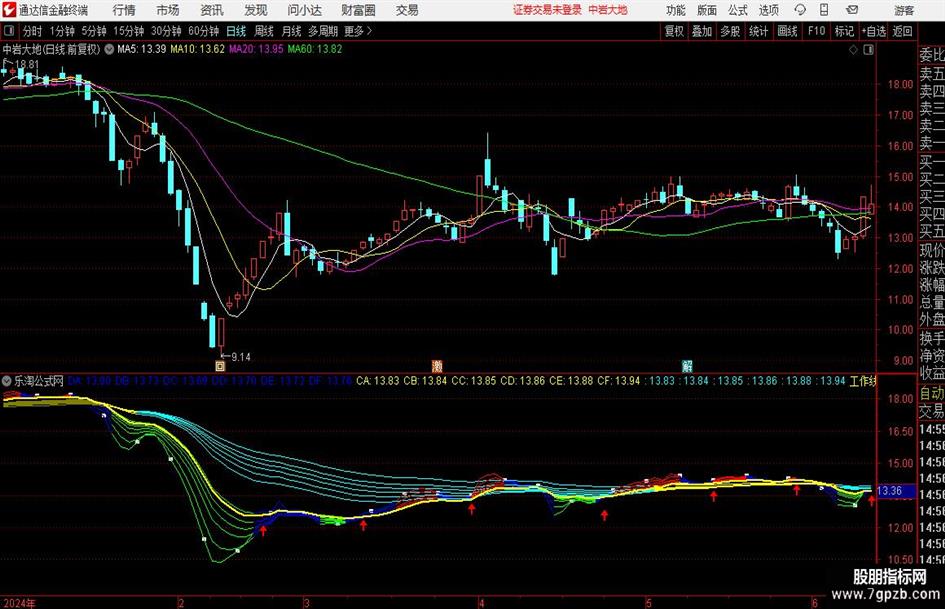Viewport: 945px width, 609px height.
Task: Click the orange 回 marker below the chart
Action: (220, 365)
